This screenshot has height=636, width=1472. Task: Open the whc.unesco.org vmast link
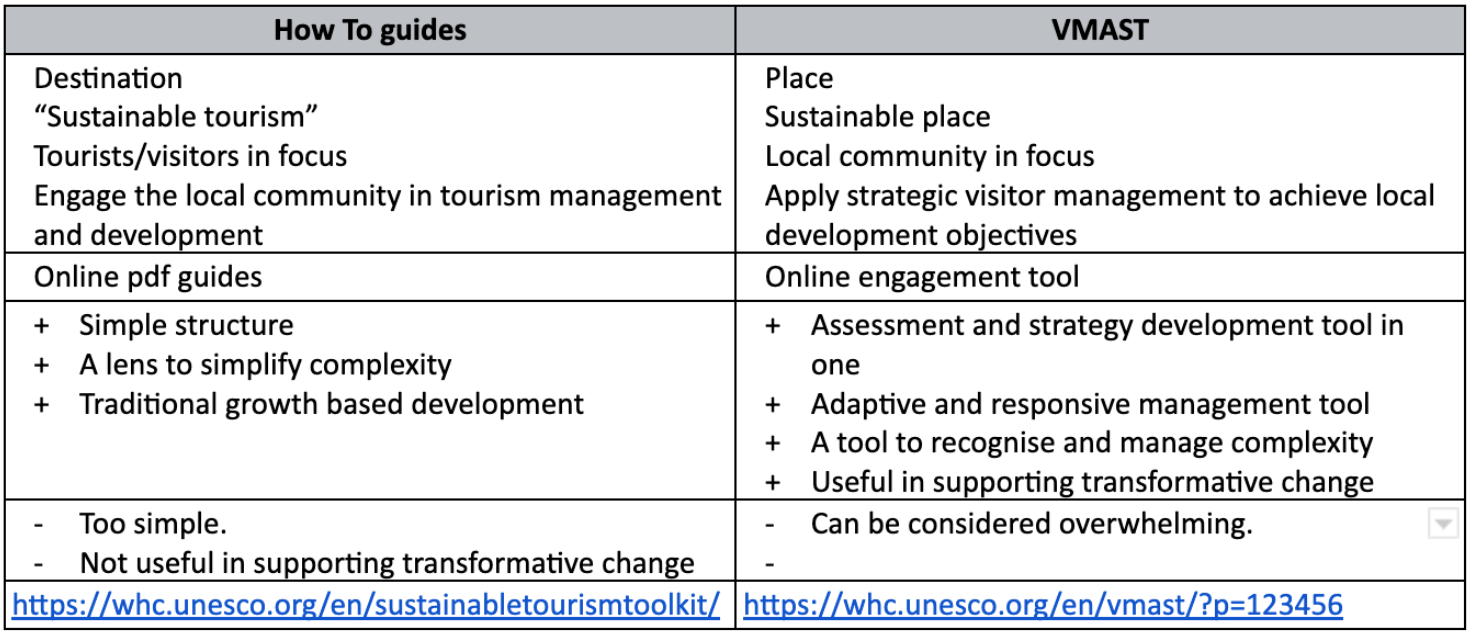1043,604
